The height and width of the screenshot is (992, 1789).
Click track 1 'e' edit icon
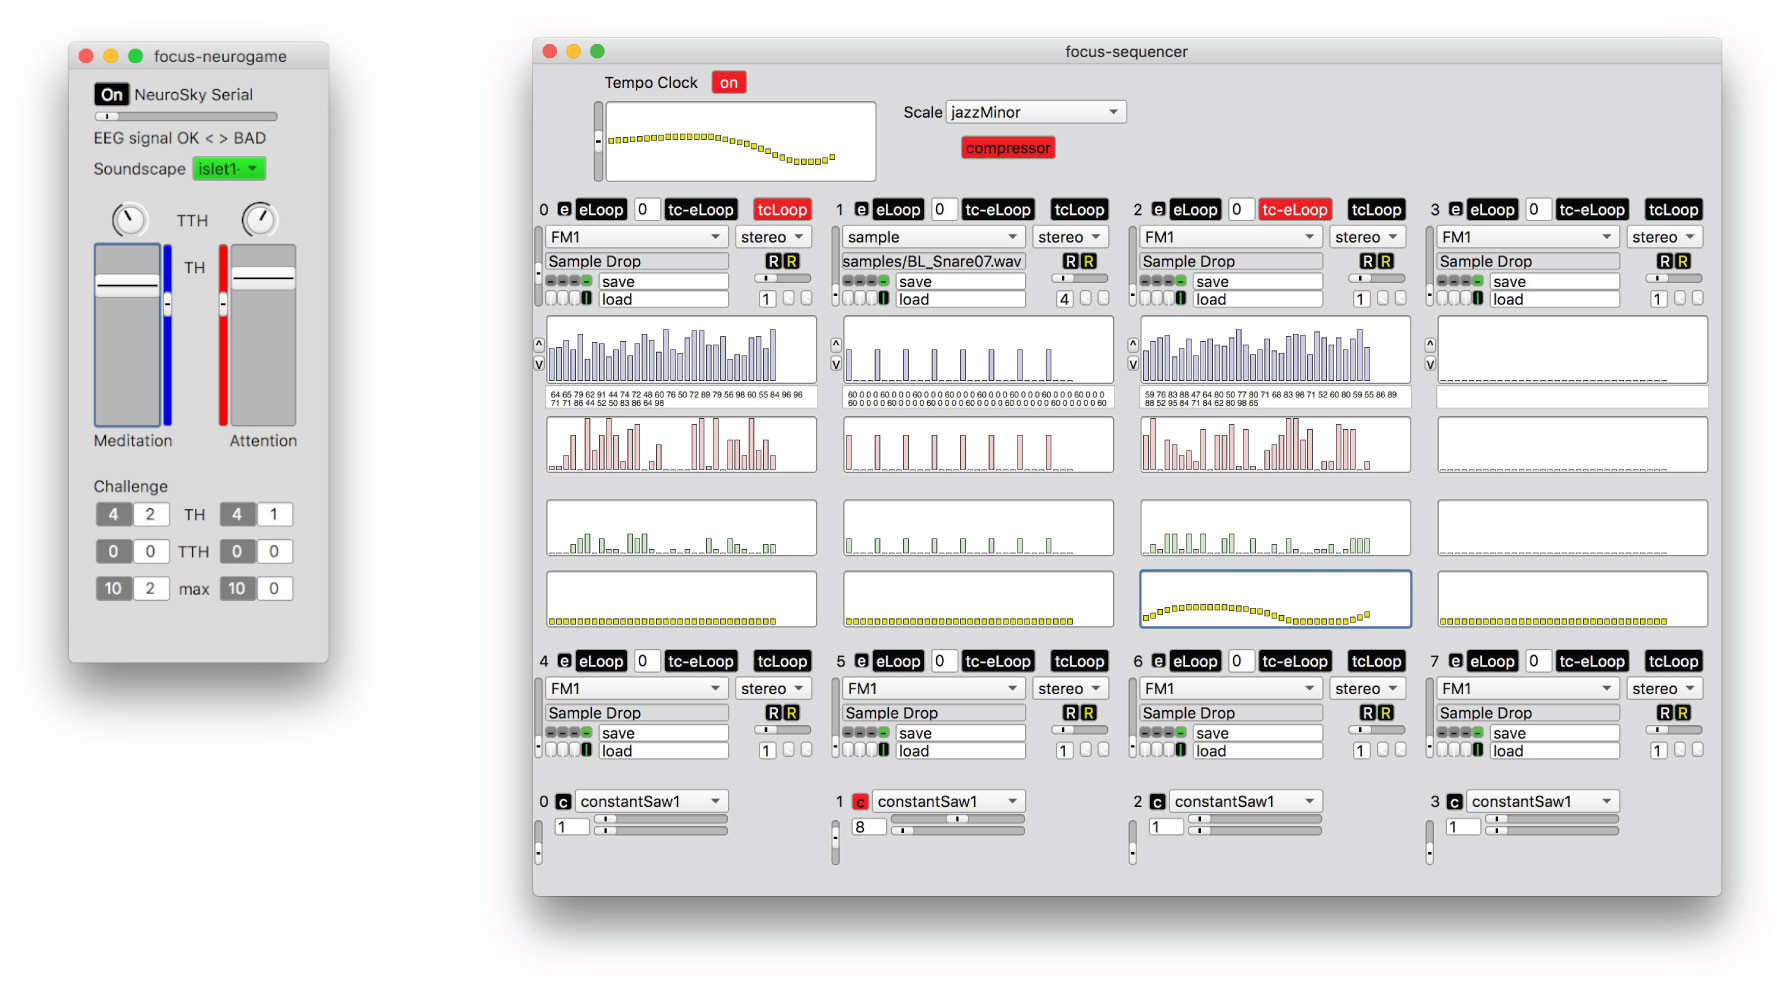point(861,210)
